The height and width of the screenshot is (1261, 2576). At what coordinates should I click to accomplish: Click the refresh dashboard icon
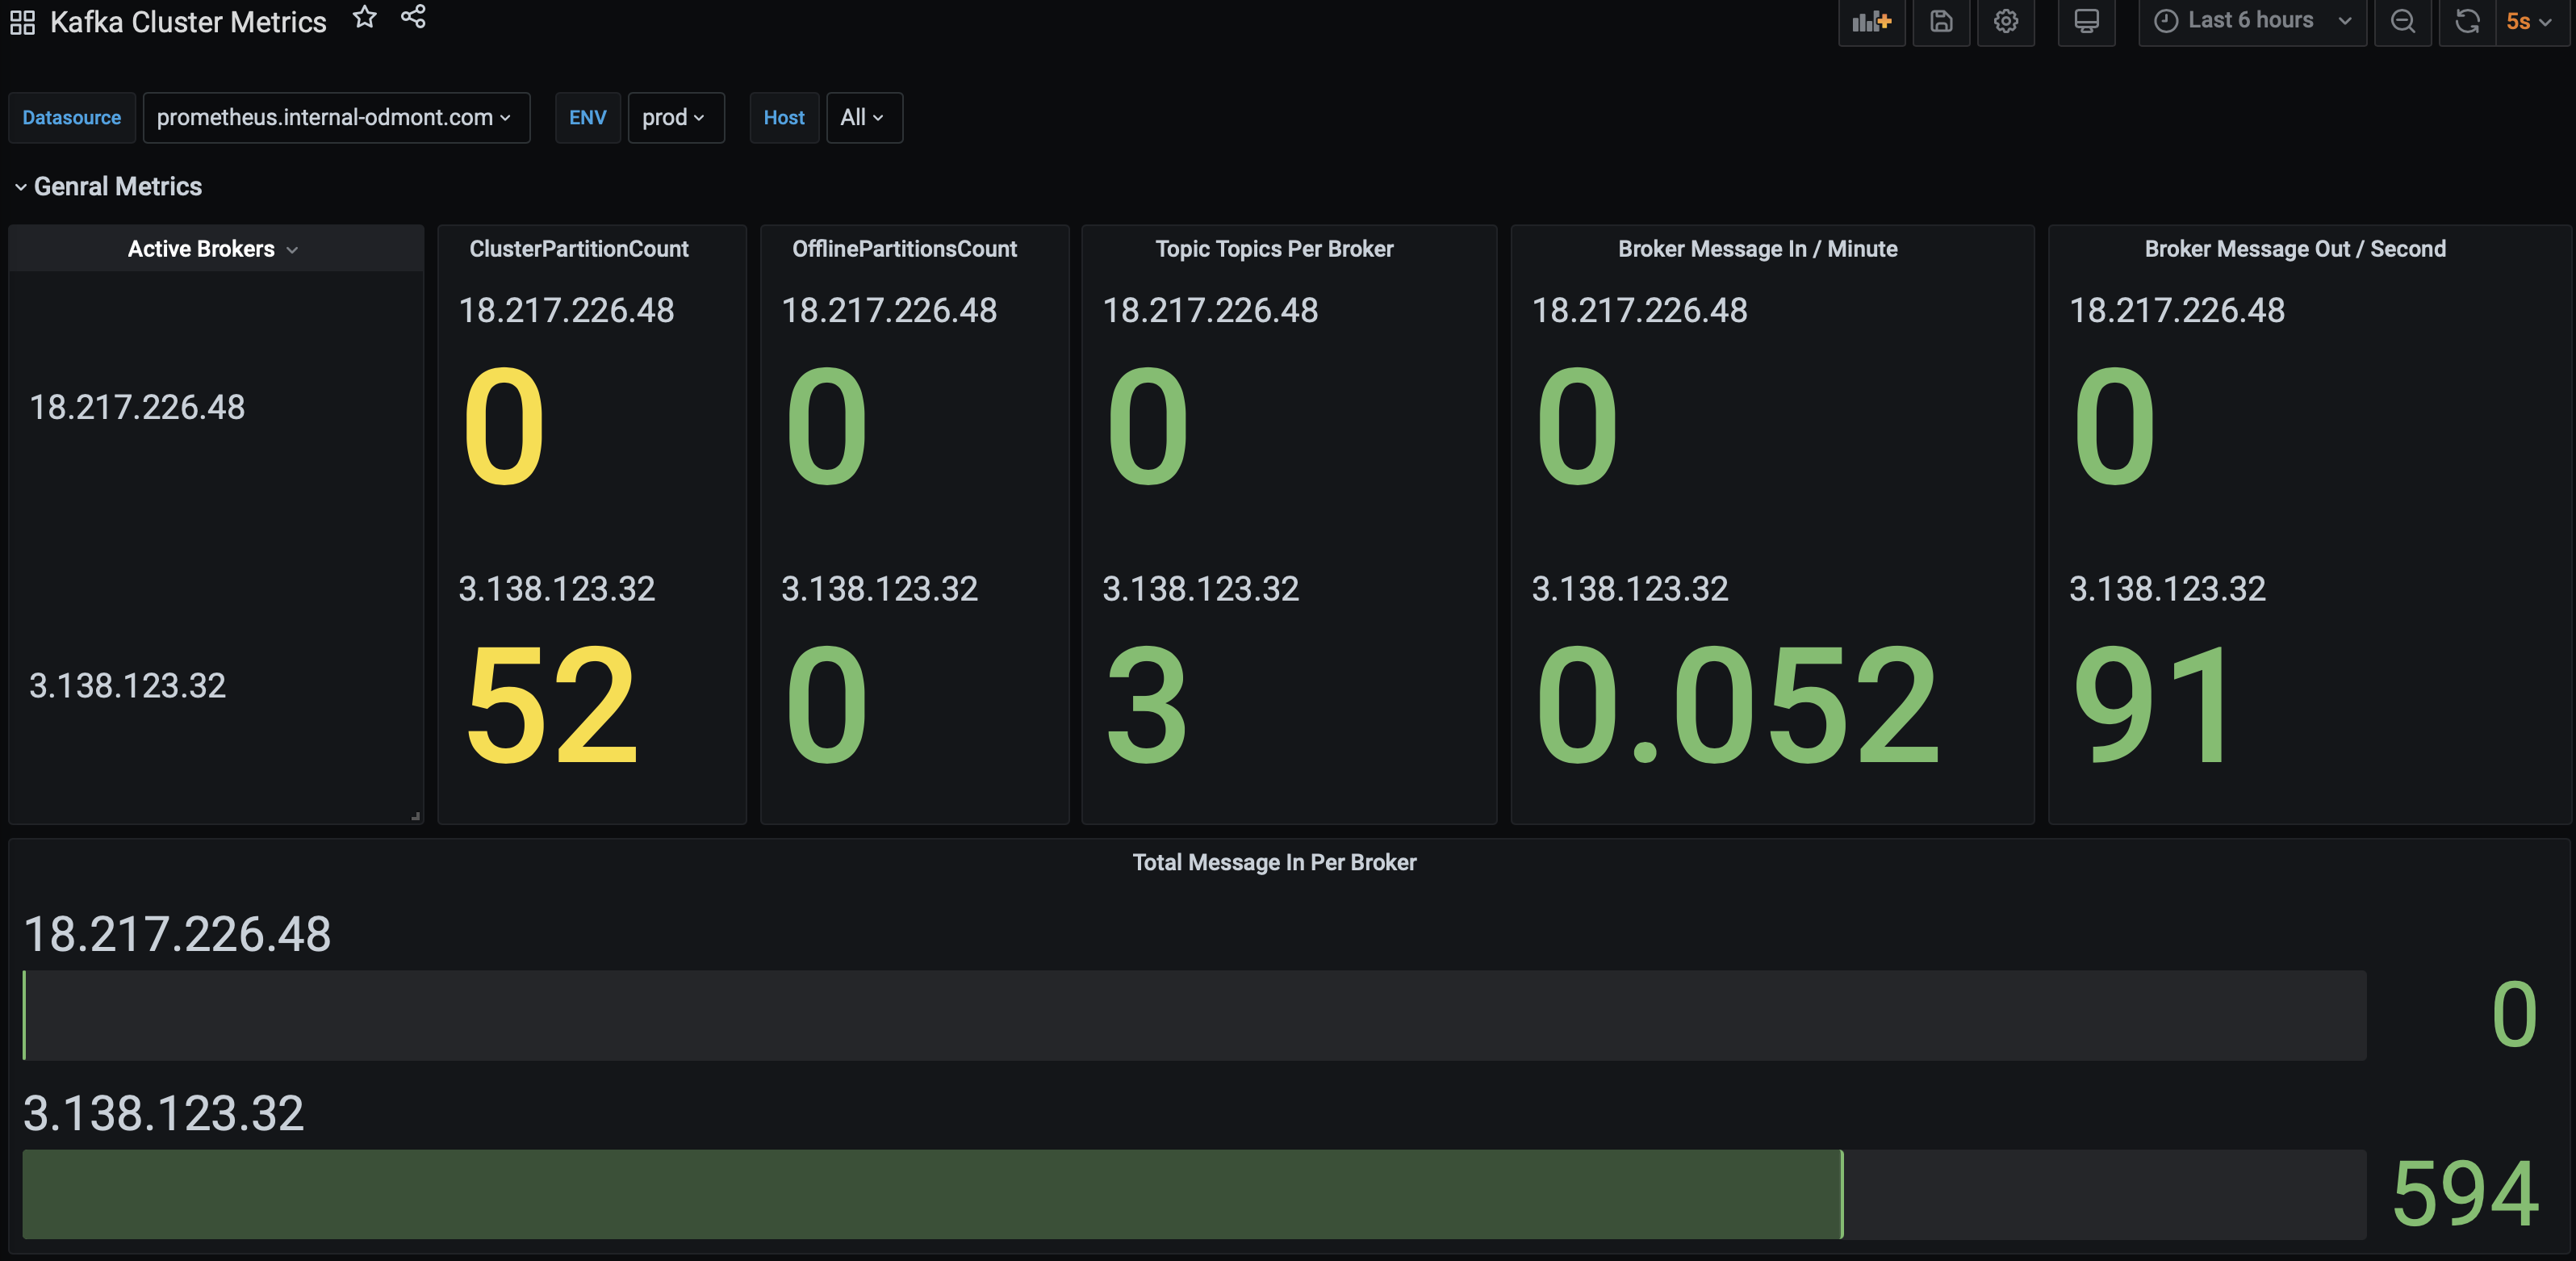click(x=2467, y=21)
